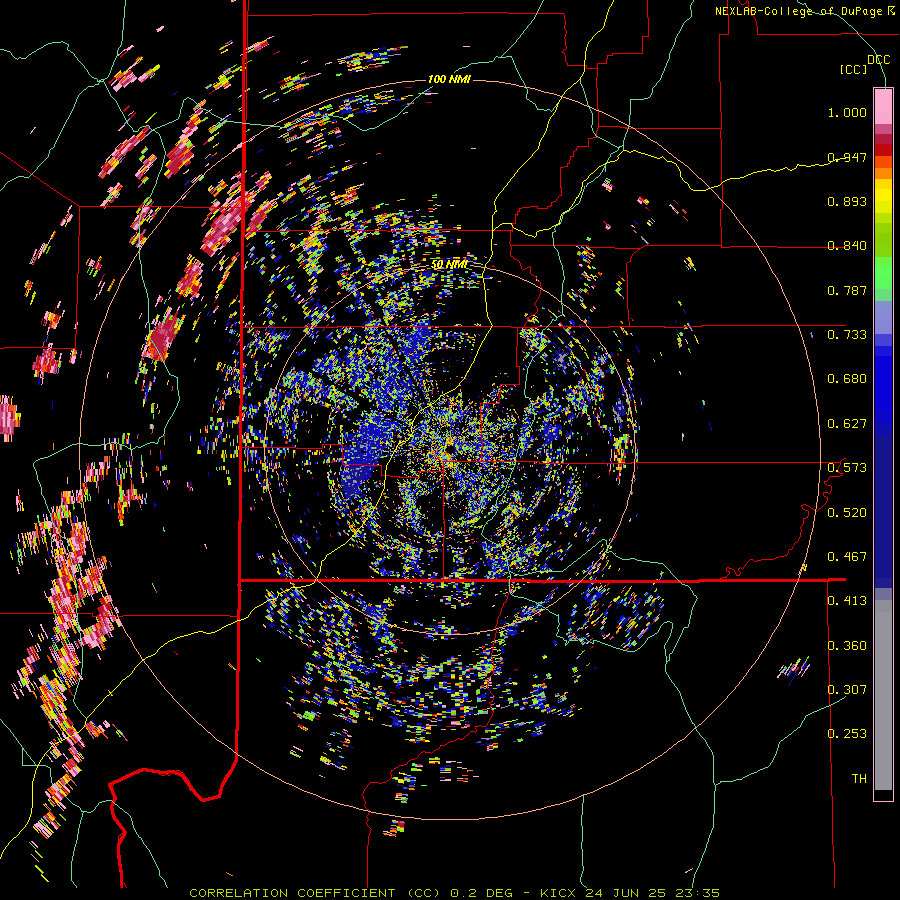The width and height of the screenshot is (900, 900).
Task: Click the DCC label above the color scale
Action: 878,60
